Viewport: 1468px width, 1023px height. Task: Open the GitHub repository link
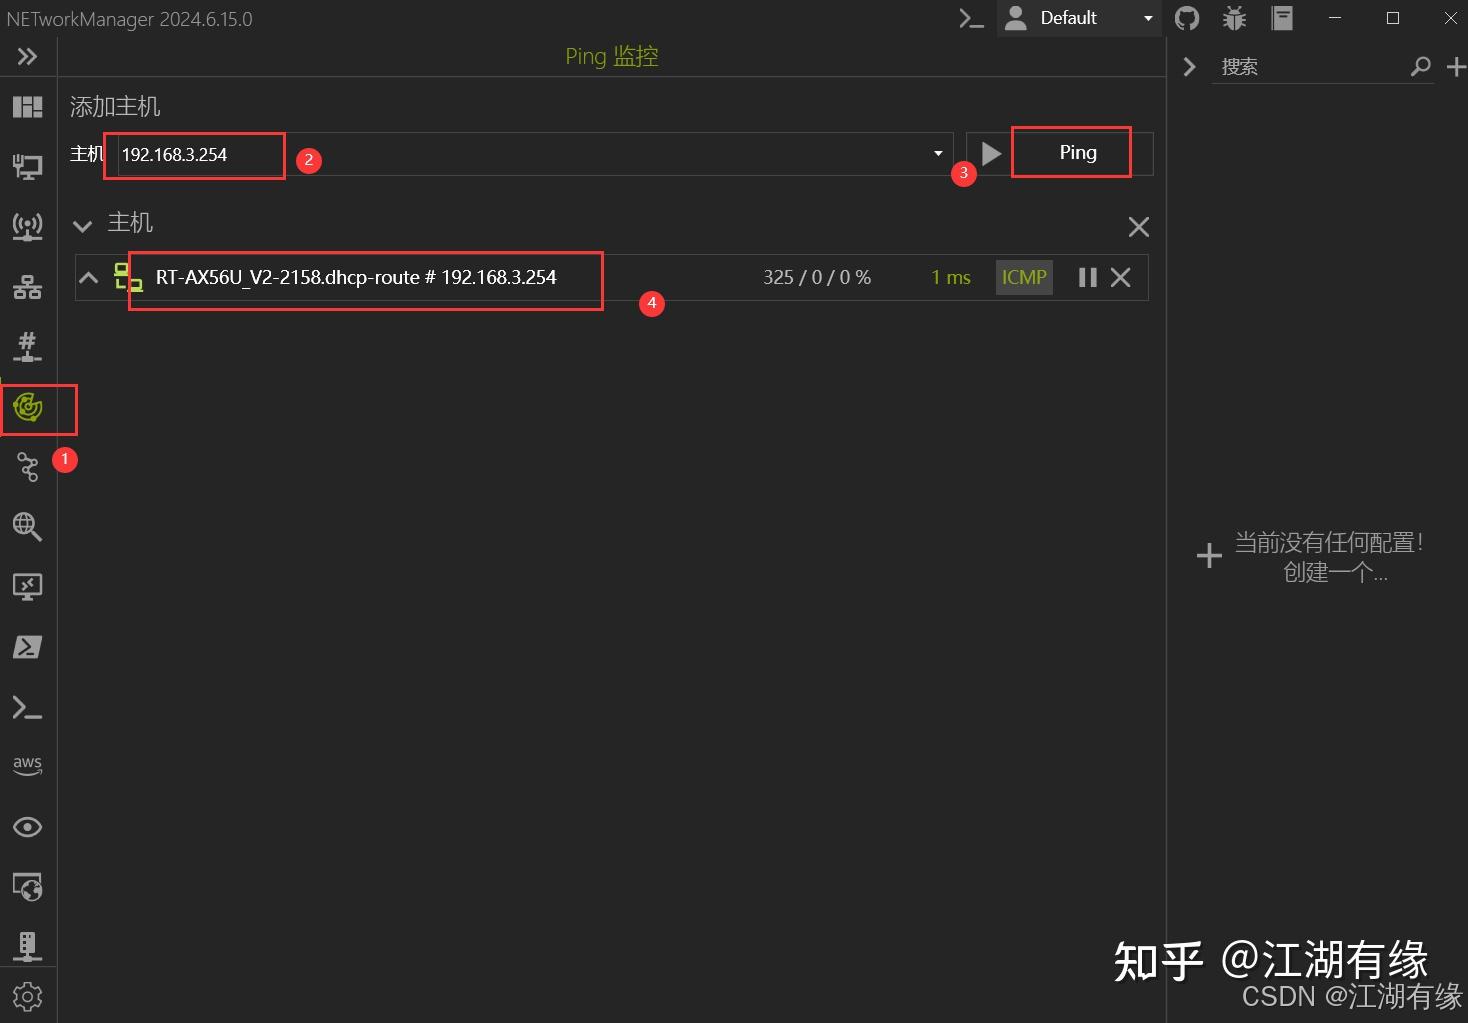click(1187, 17)
